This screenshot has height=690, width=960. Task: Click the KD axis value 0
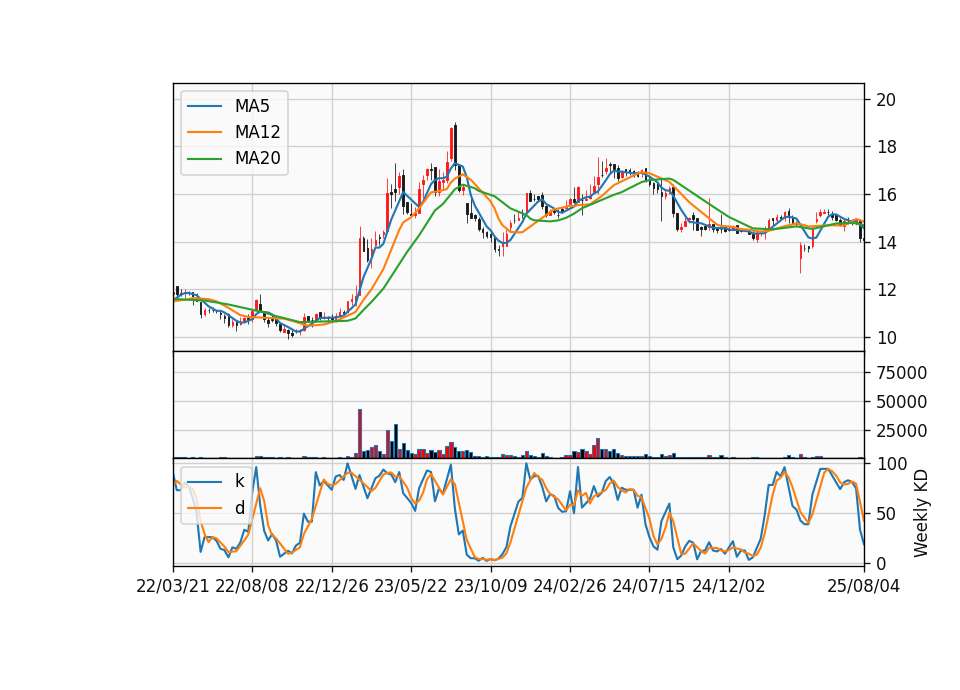click(x=881, y=563)
